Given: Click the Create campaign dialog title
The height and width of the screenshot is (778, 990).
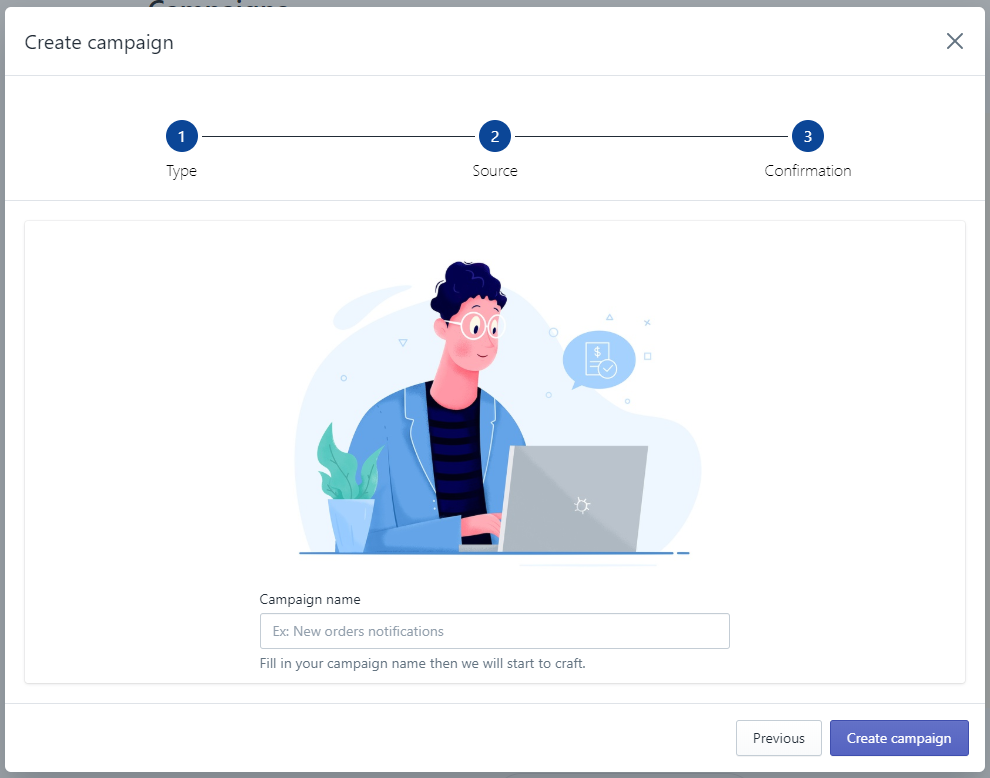Looking at the screenshot, I should point(99,42).
